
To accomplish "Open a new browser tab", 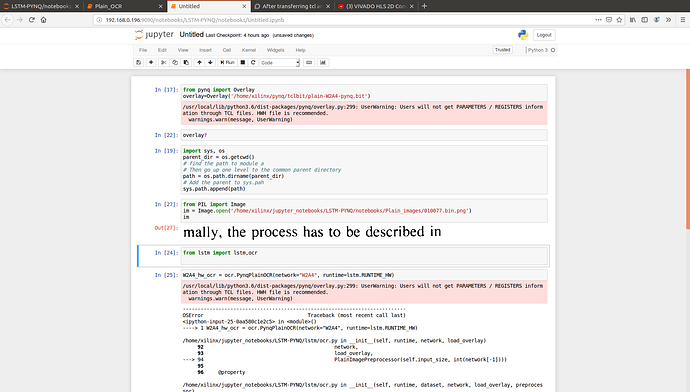I will (425, 6).
